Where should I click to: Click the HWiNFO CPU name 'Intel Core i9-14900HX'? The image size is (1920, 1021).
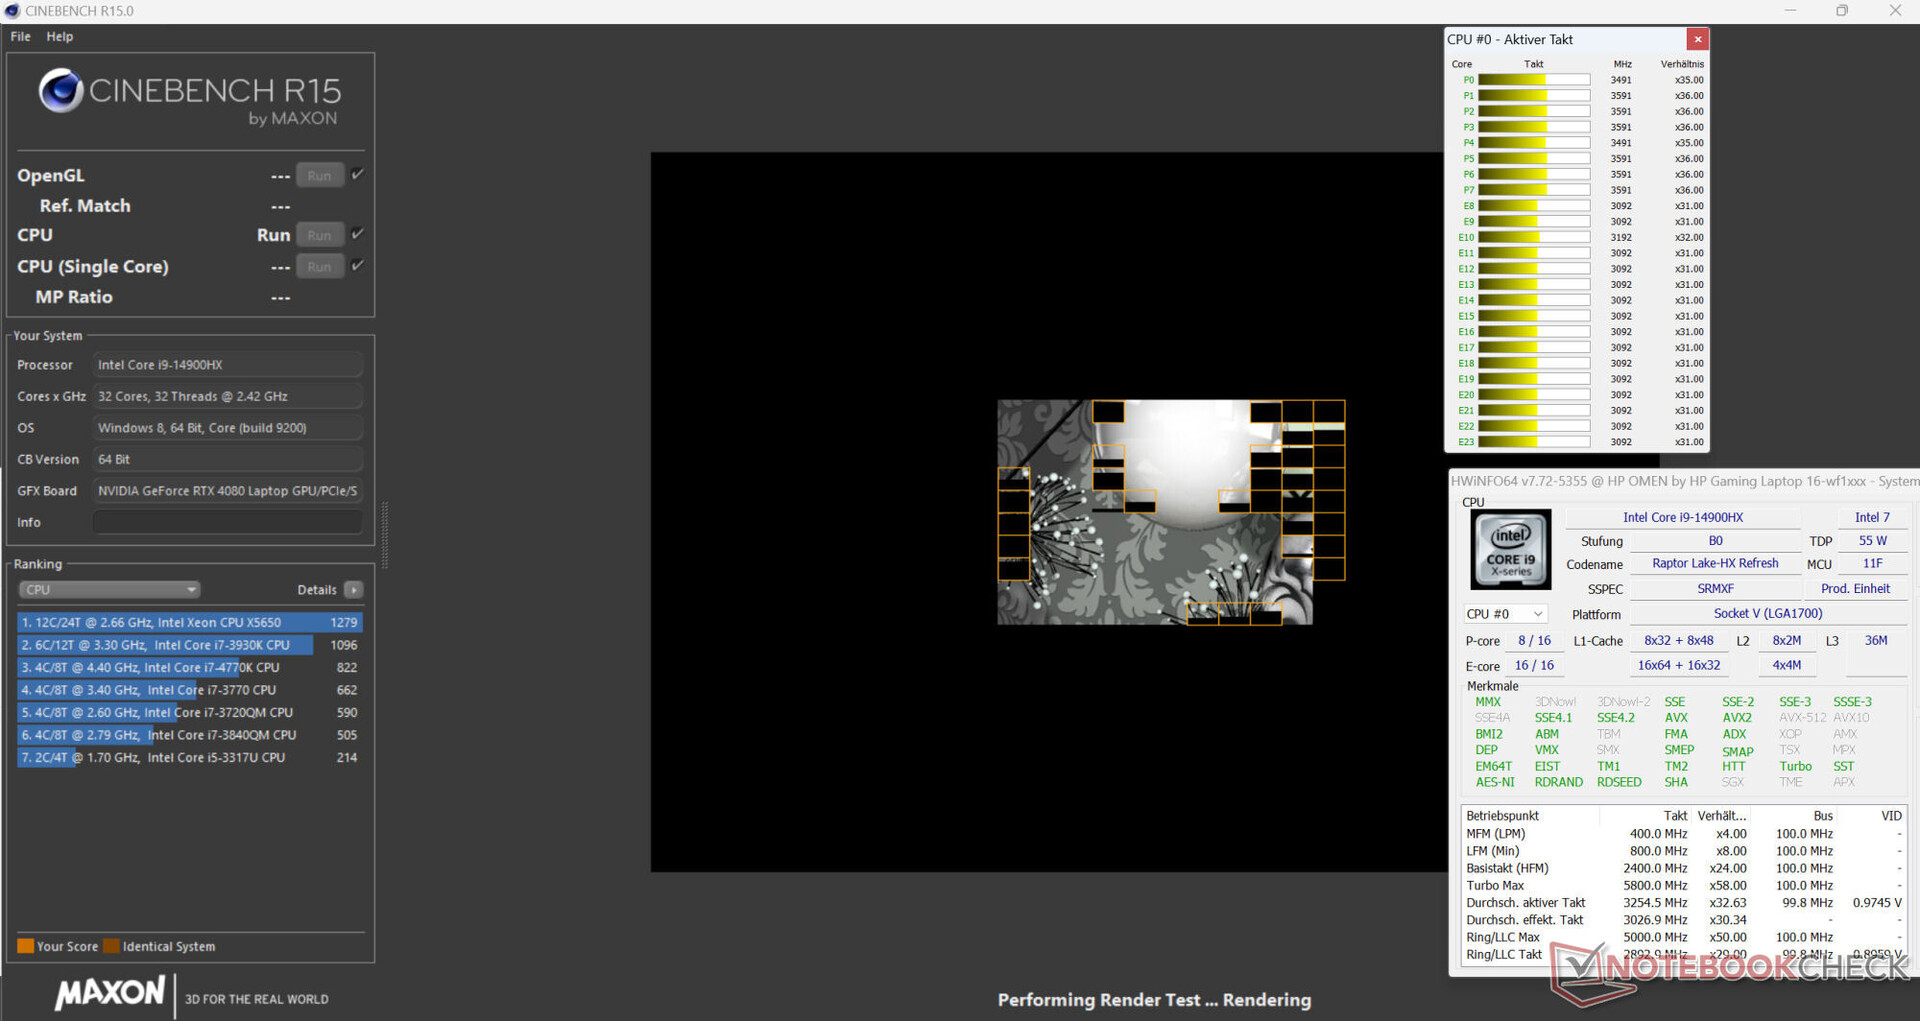tap(1683, 517)
